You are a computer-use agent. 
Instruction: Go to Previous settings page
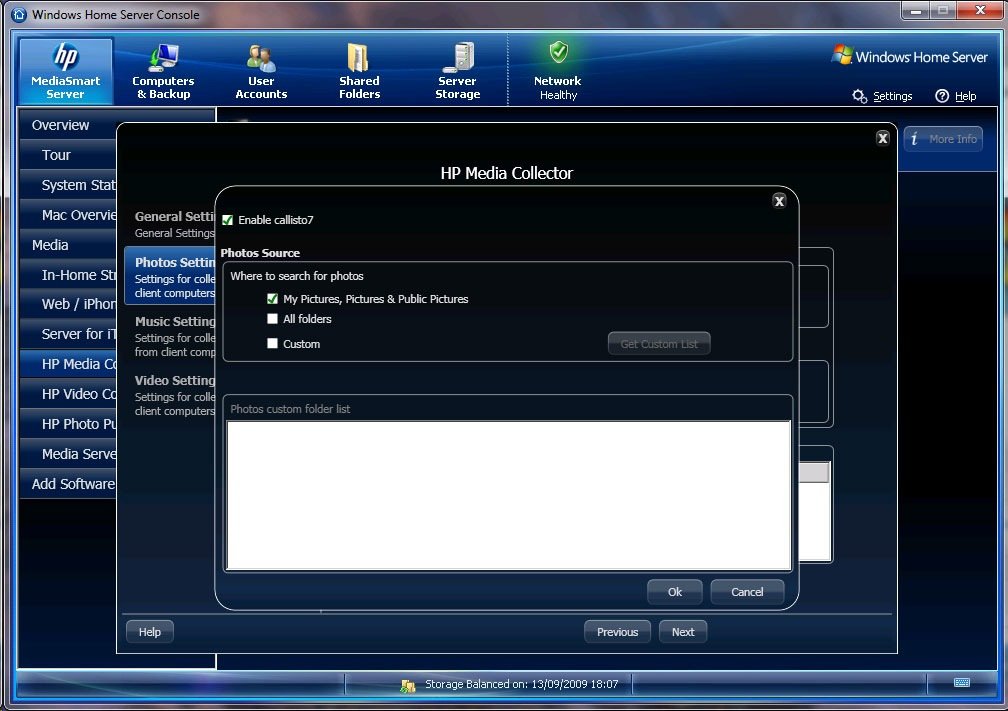(617, 632)
